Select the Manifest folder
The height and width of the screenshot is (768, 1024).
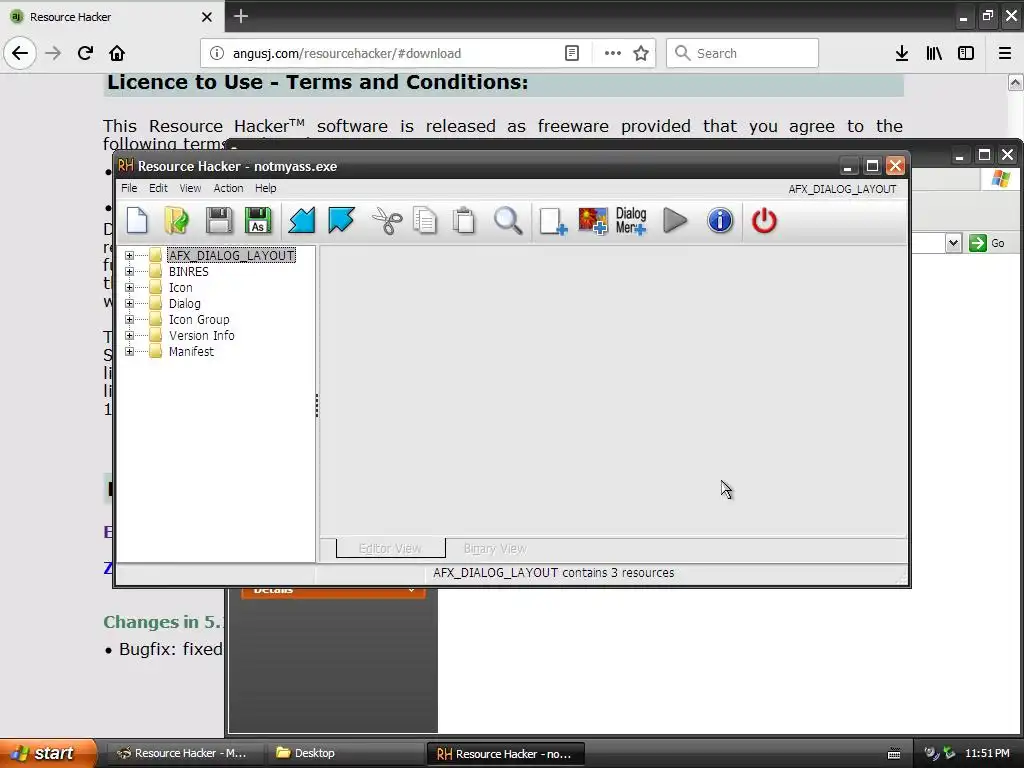tap(191, 352)
